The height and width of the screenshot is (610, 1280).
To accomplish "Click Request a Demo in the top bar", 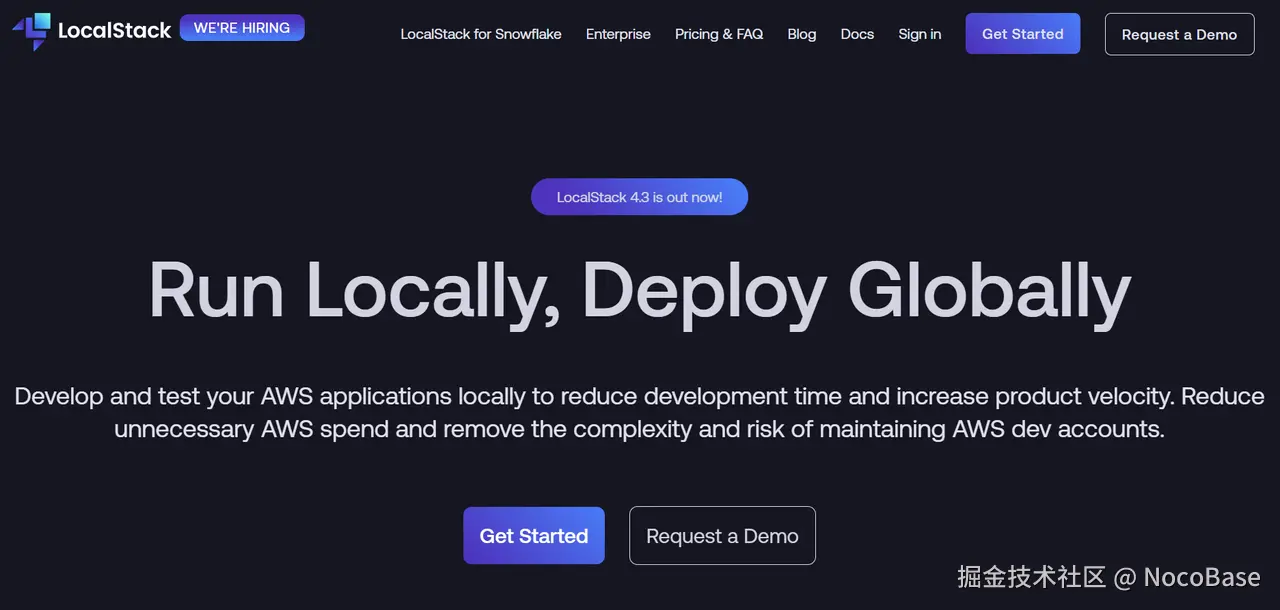I will (x=1179, y=34).
